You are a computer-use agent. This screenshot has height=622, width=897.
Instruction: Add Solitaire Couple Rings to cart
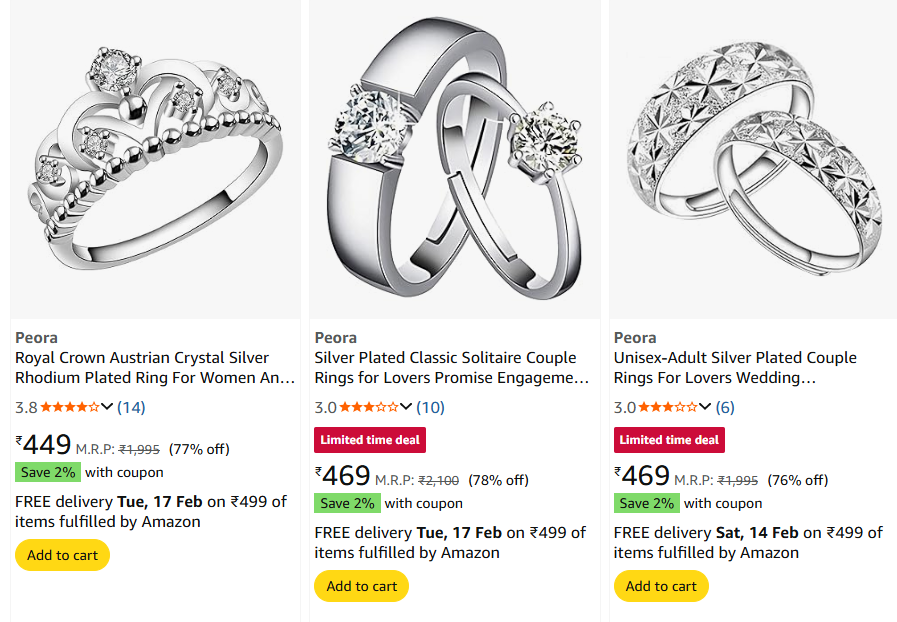coord(361,586)
